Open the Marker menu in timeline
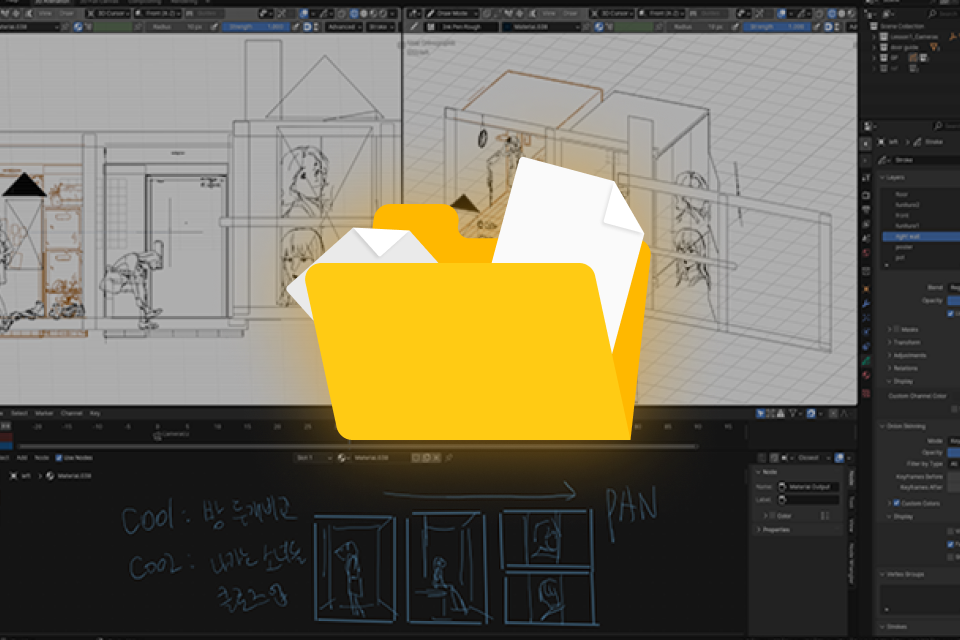 click(x=44, y=413)
